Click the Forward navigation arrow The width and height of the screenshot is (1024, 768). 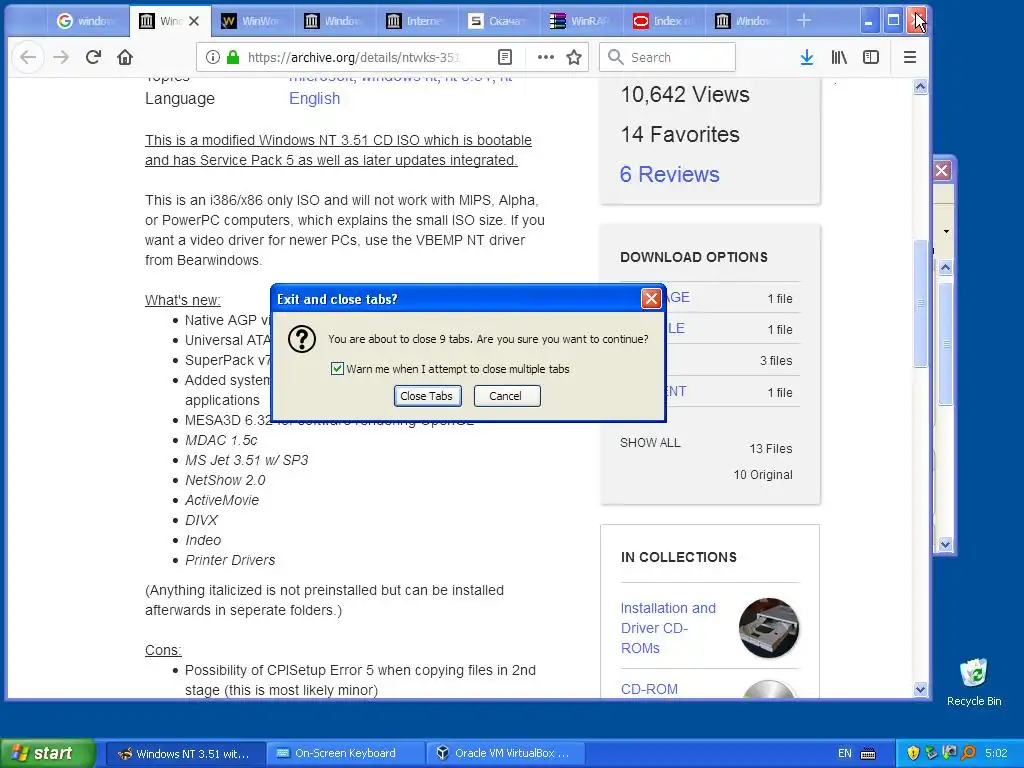coord(61,57)
